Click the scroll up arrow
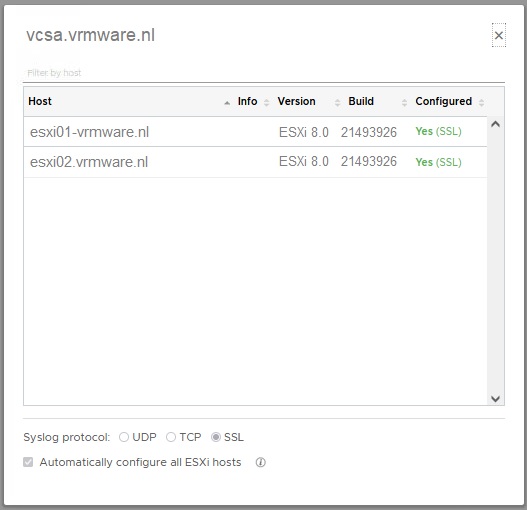527x510 pixels. point(495,124)
